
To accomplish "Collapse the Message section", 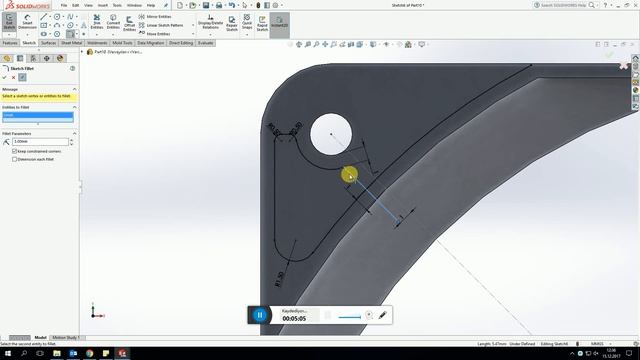I will pyautogui.click(x=74, y=89).
